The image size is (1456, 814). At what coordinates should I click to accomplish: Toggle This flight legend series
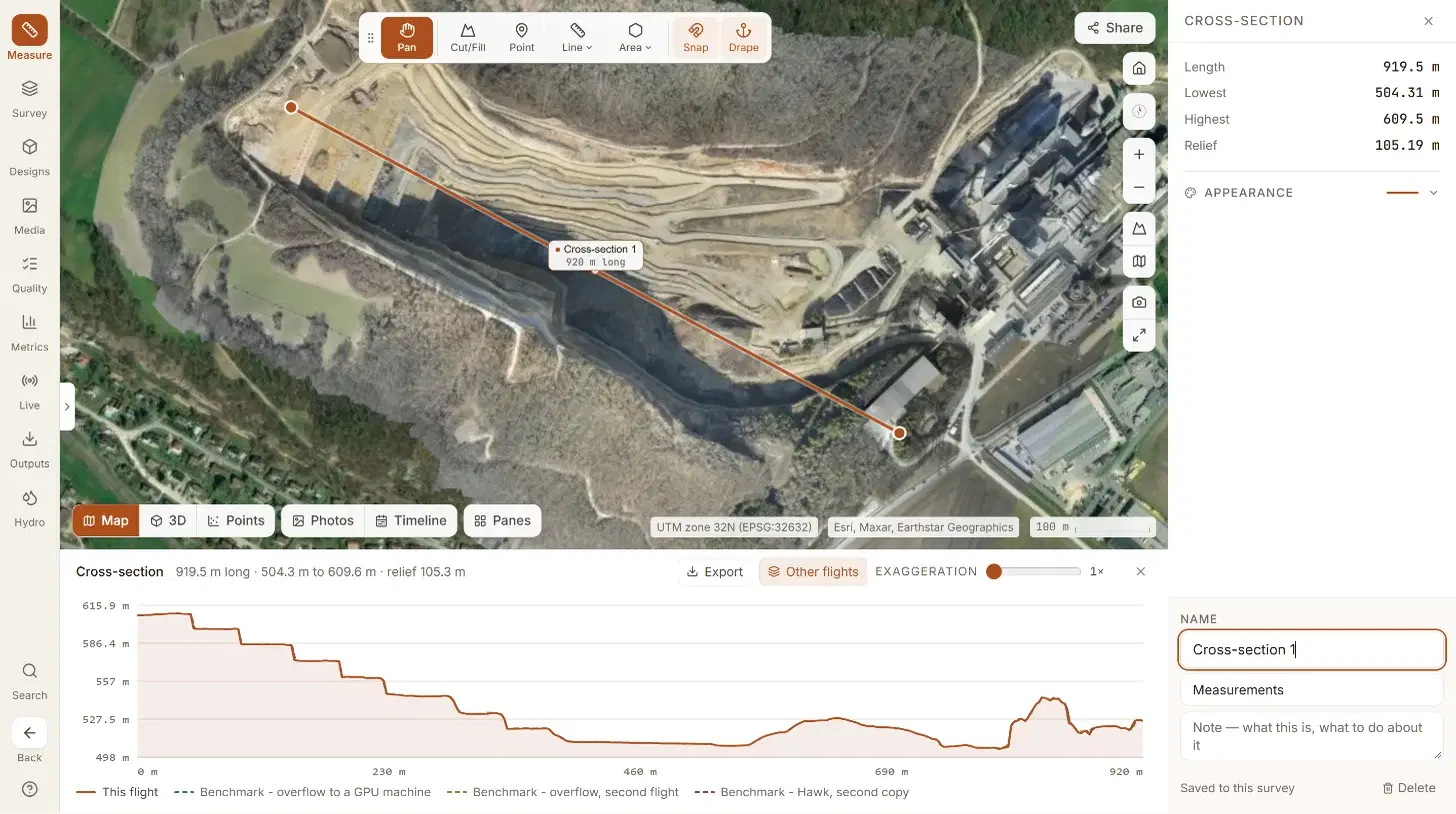[118, 792]
